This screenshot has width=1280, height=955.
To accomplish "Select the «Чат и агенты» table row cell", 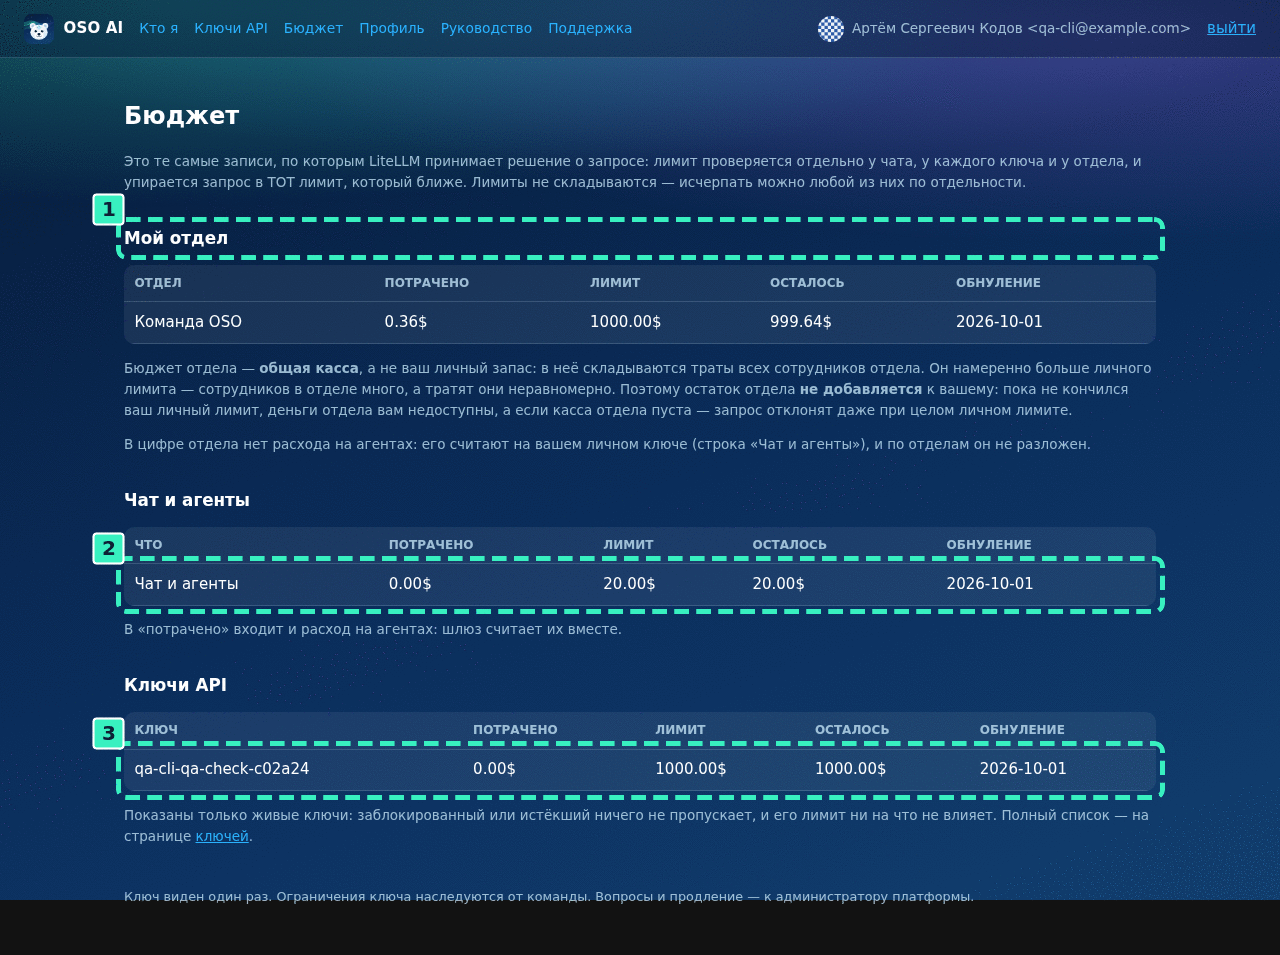I will (x=186, y=584).
